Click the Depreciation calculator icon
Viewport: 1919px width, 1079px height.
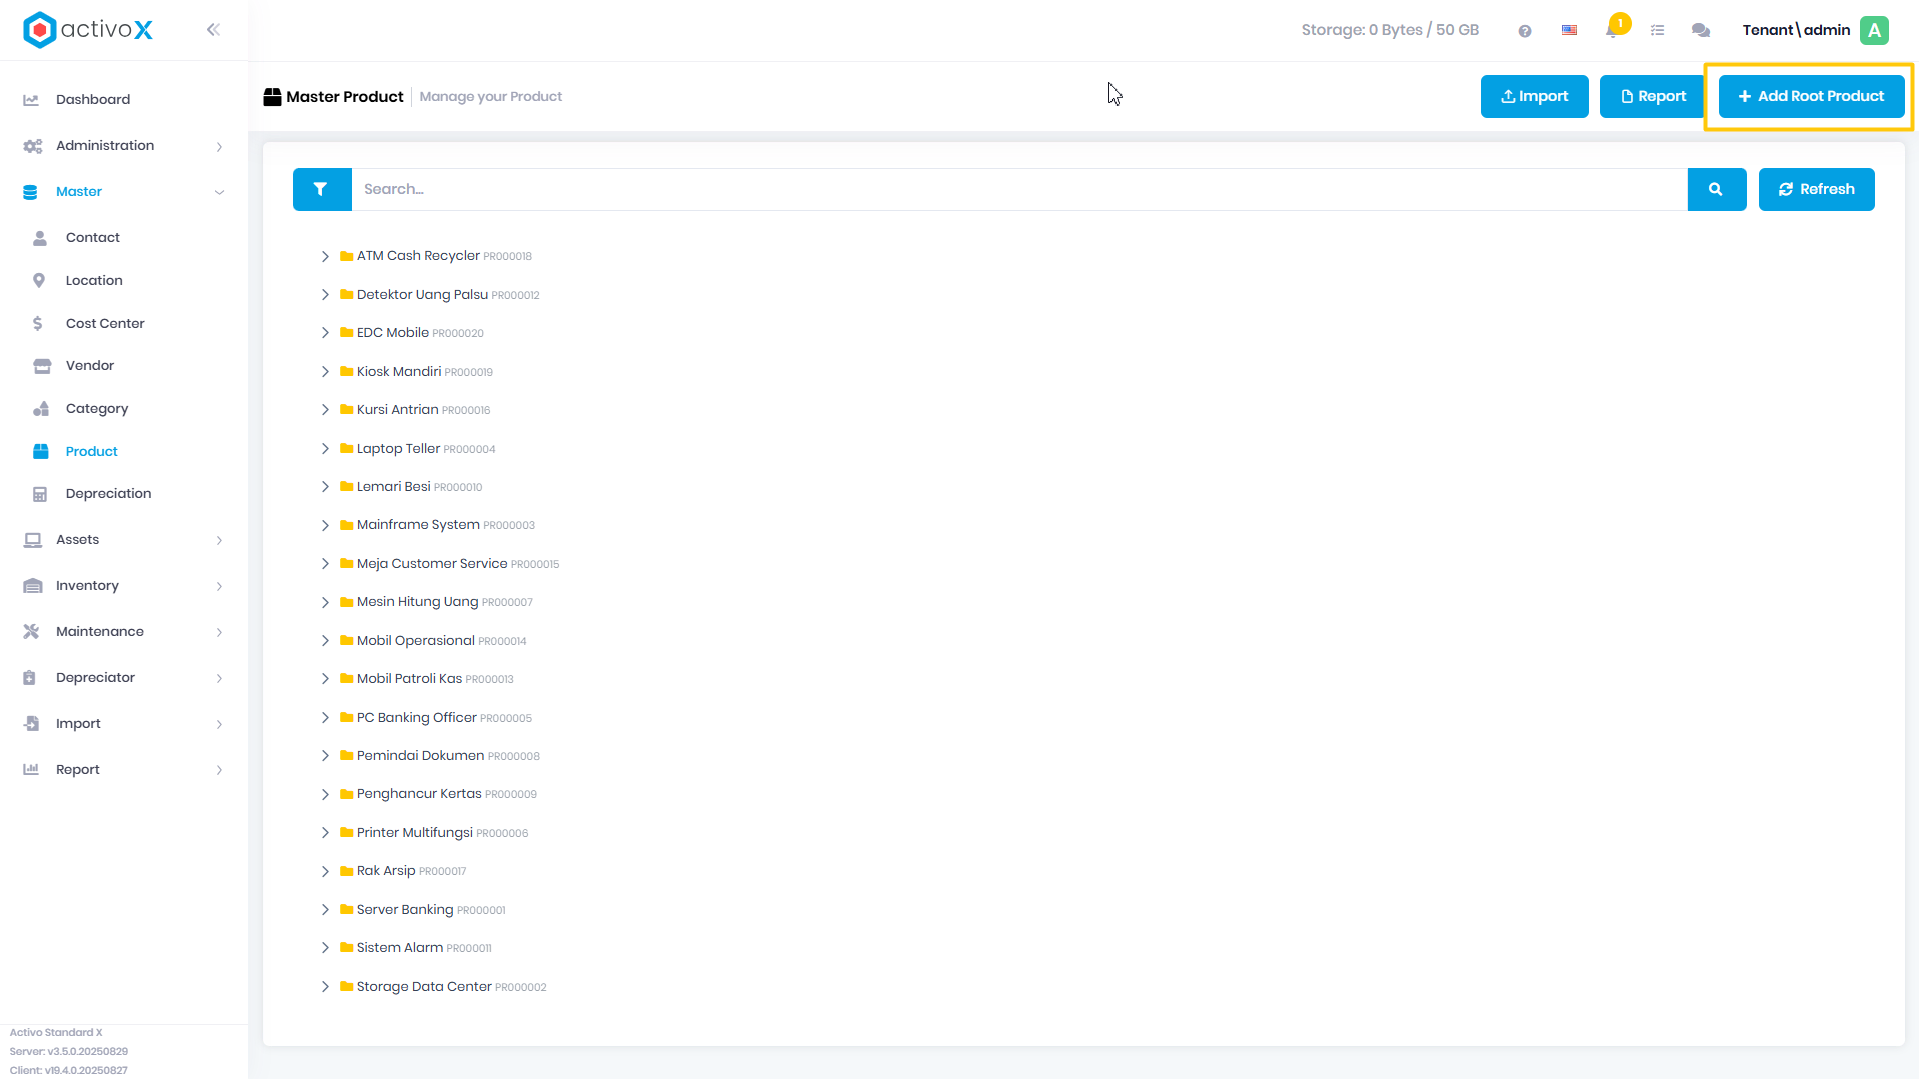point(40,494)
